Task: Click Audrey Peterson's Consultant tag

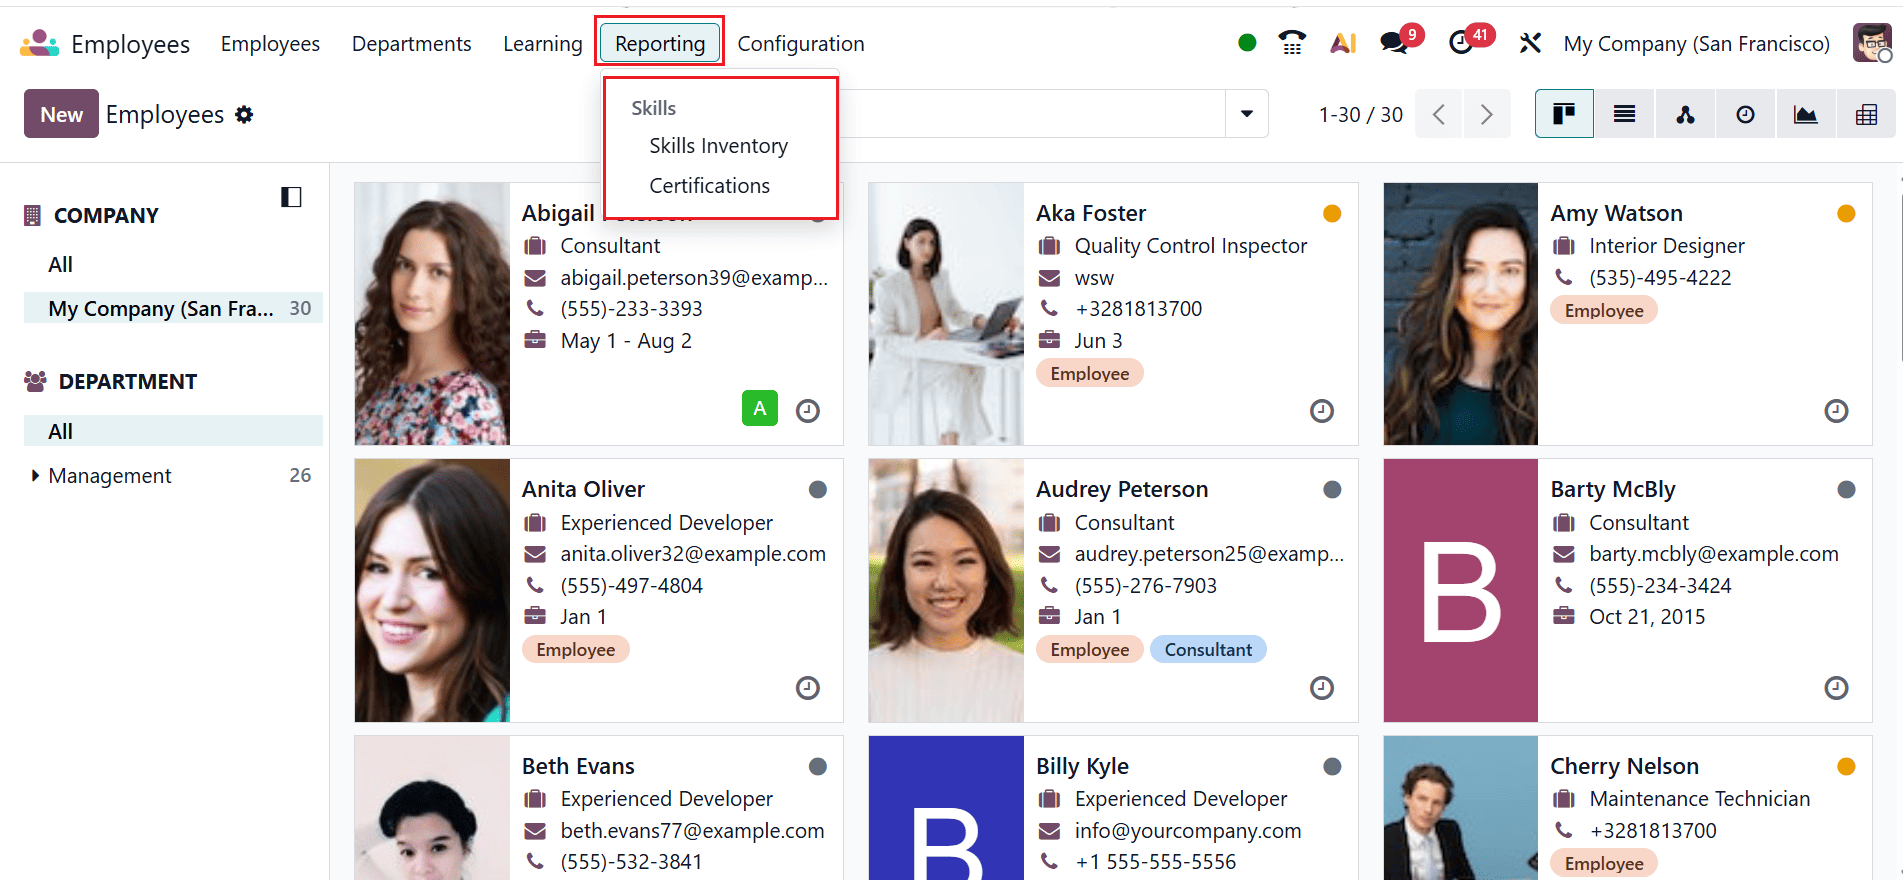Action: [x=1208, y=650]
